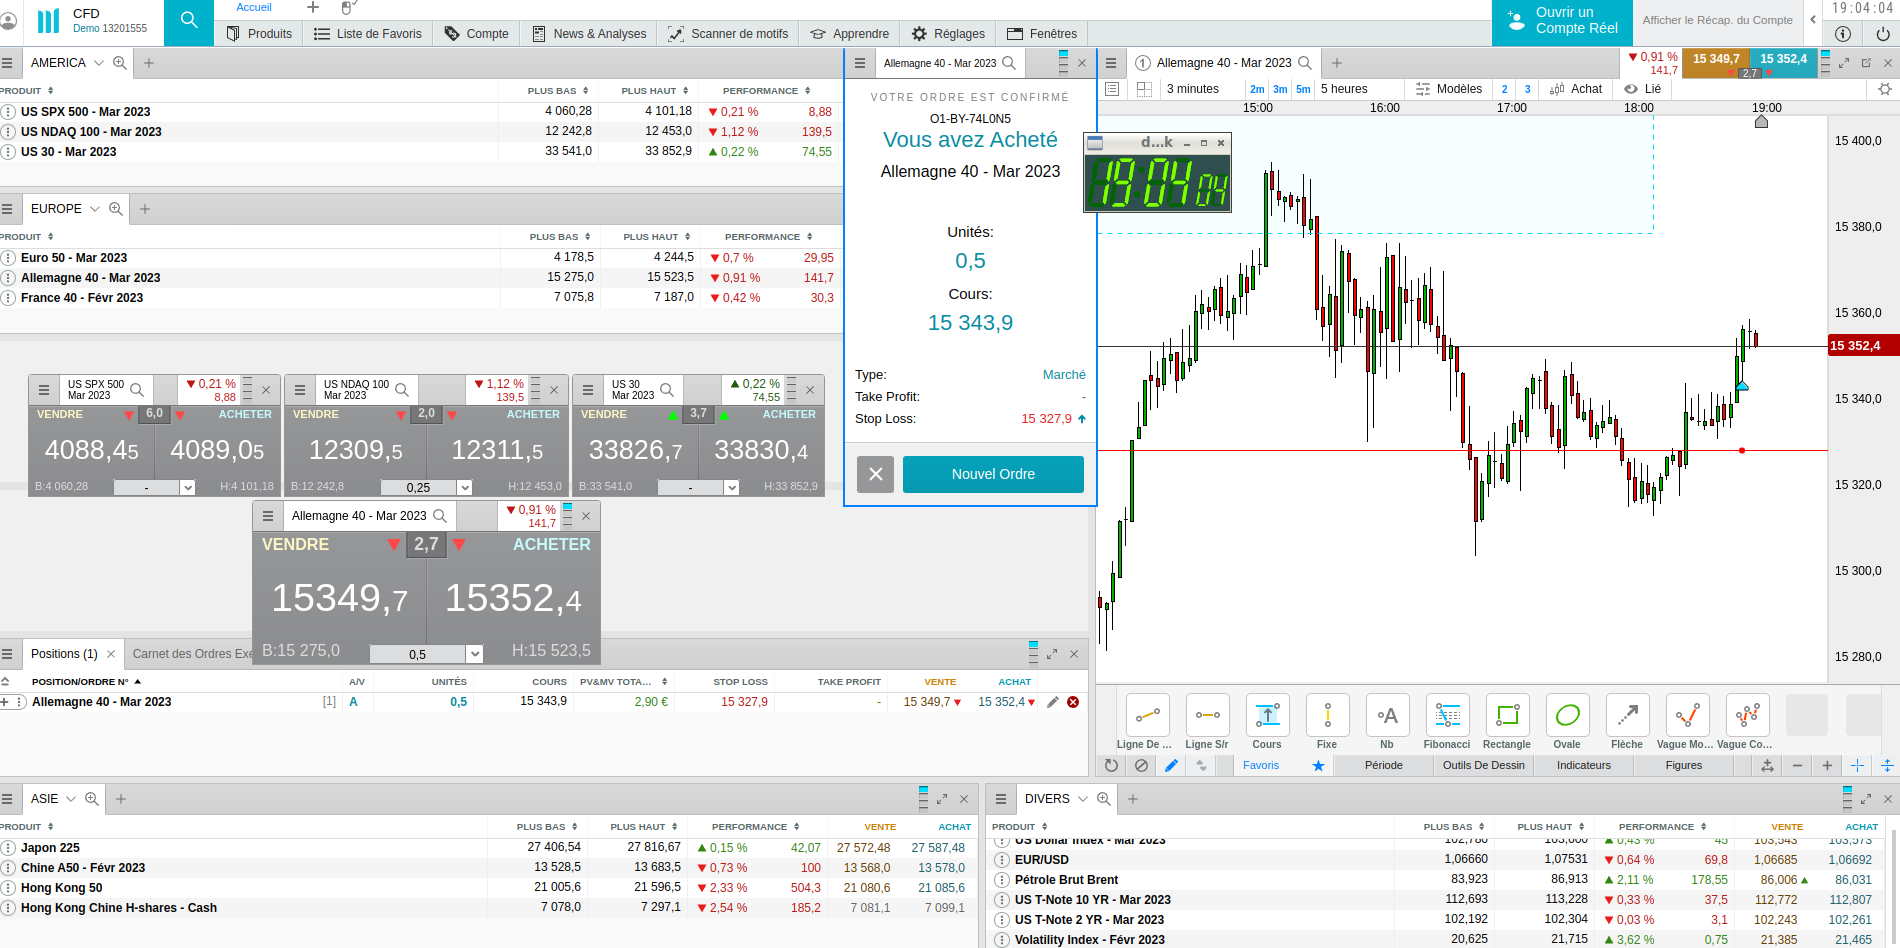1900x948 pixels.
Task: Open the EUROPE watchlist dropdown
Action: pyautogui.click(x=95, y=209)
